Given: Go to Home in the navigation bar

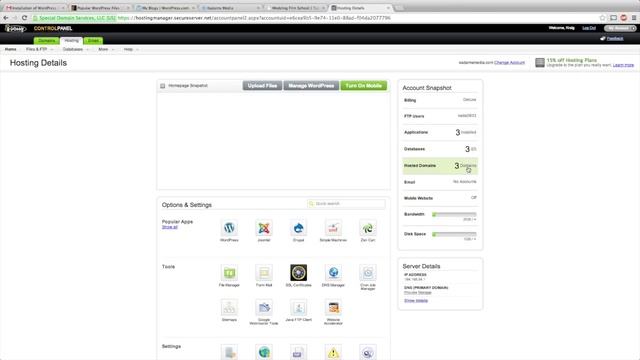Looking at the screenshot, I should [x=11, y=49].
